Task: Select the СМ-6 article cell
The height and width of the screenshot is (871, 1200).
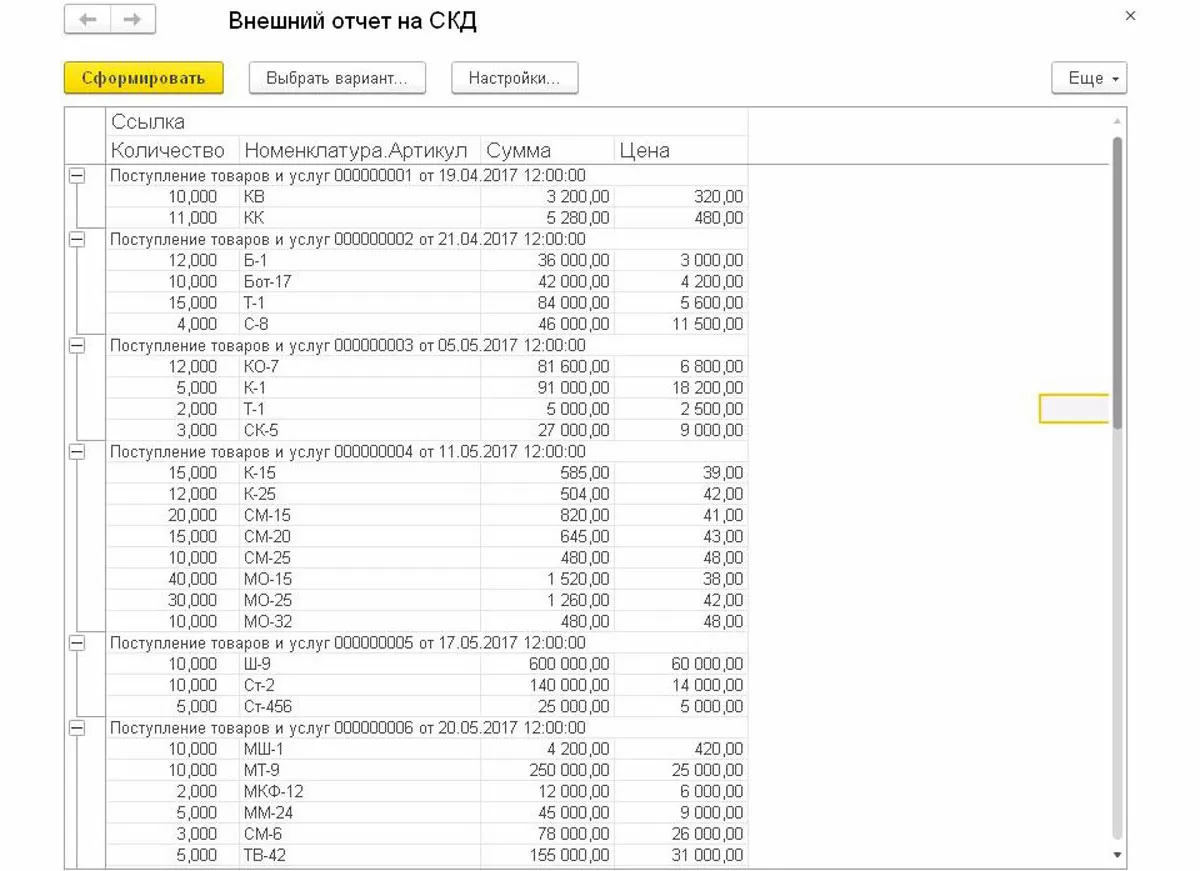Action: pos(360,834)
